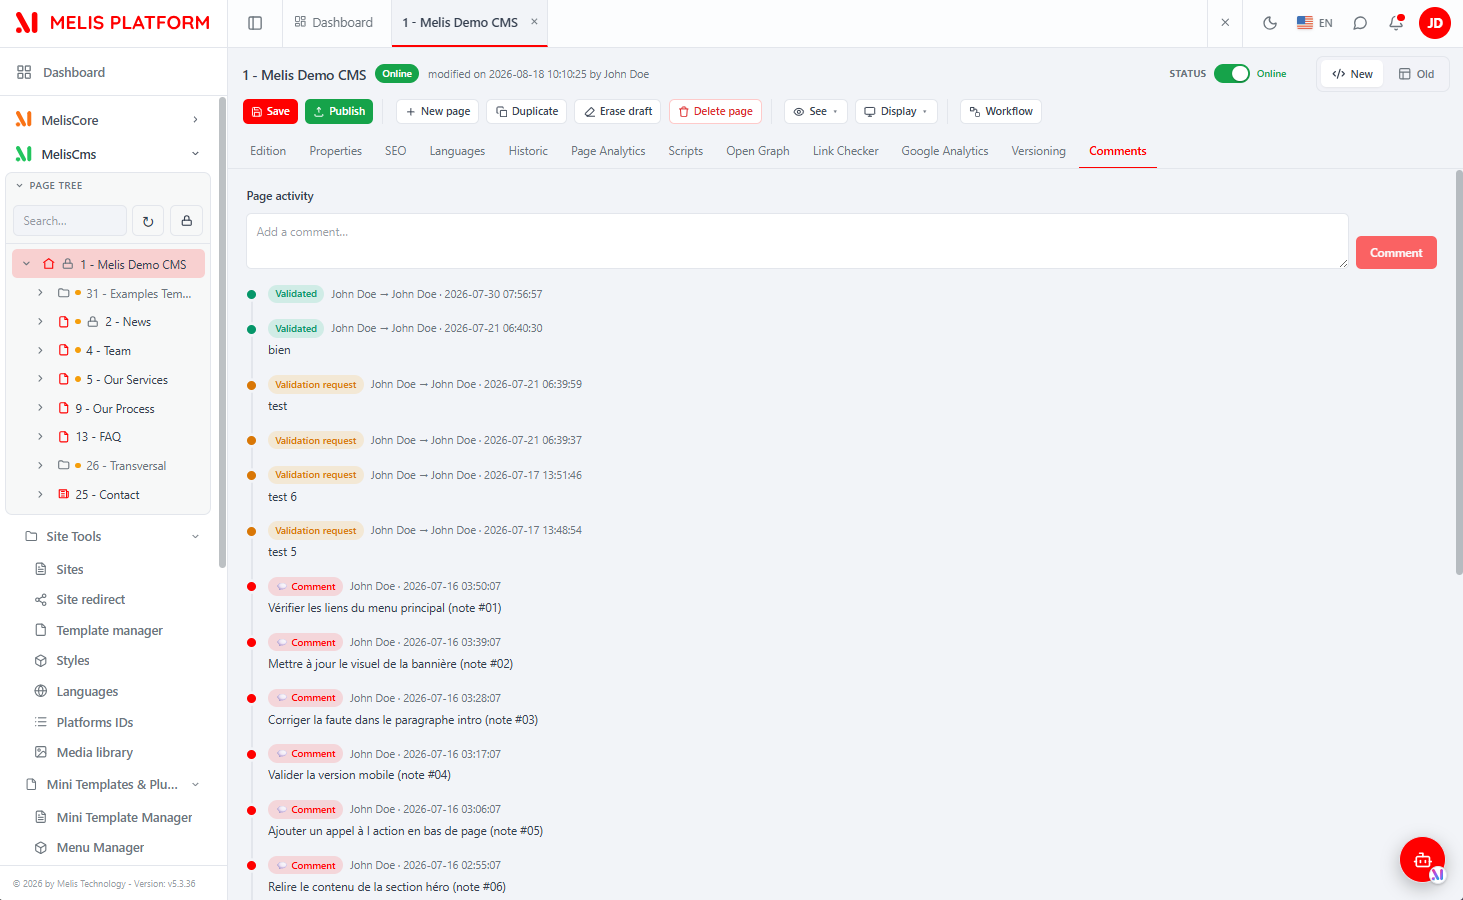
Task: Expand the 31 - Examples Tem... node
Action: (x=40, y=293)
